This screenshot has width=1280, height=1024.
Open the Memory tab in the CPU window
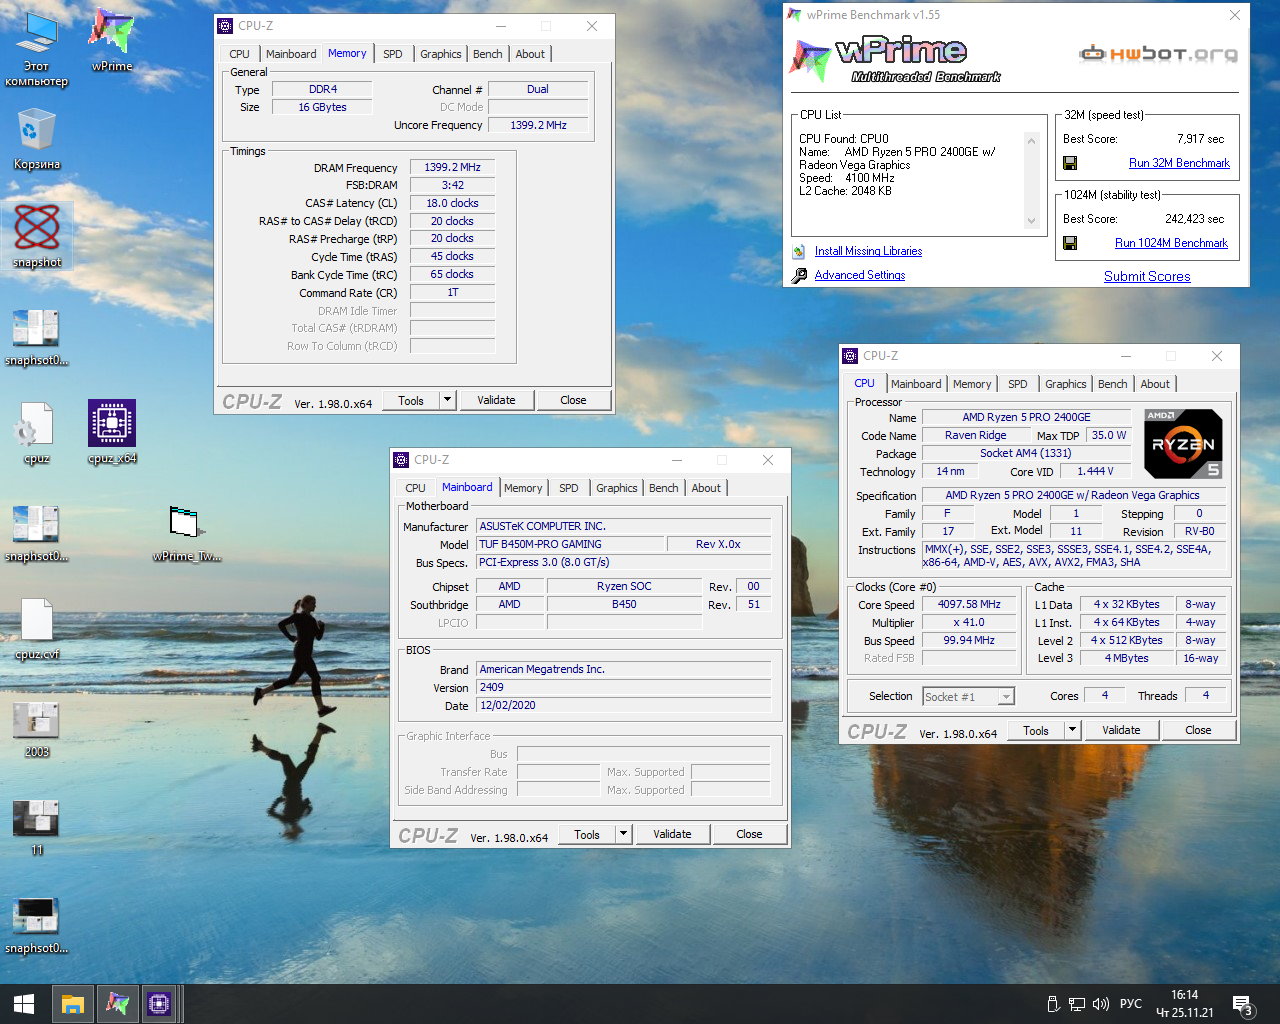(x=972, y=384)
